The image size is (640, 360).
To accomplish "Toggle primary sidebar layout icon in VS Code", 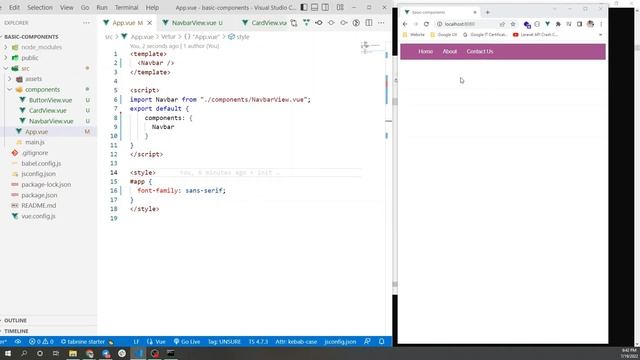I will click(304, 7).
